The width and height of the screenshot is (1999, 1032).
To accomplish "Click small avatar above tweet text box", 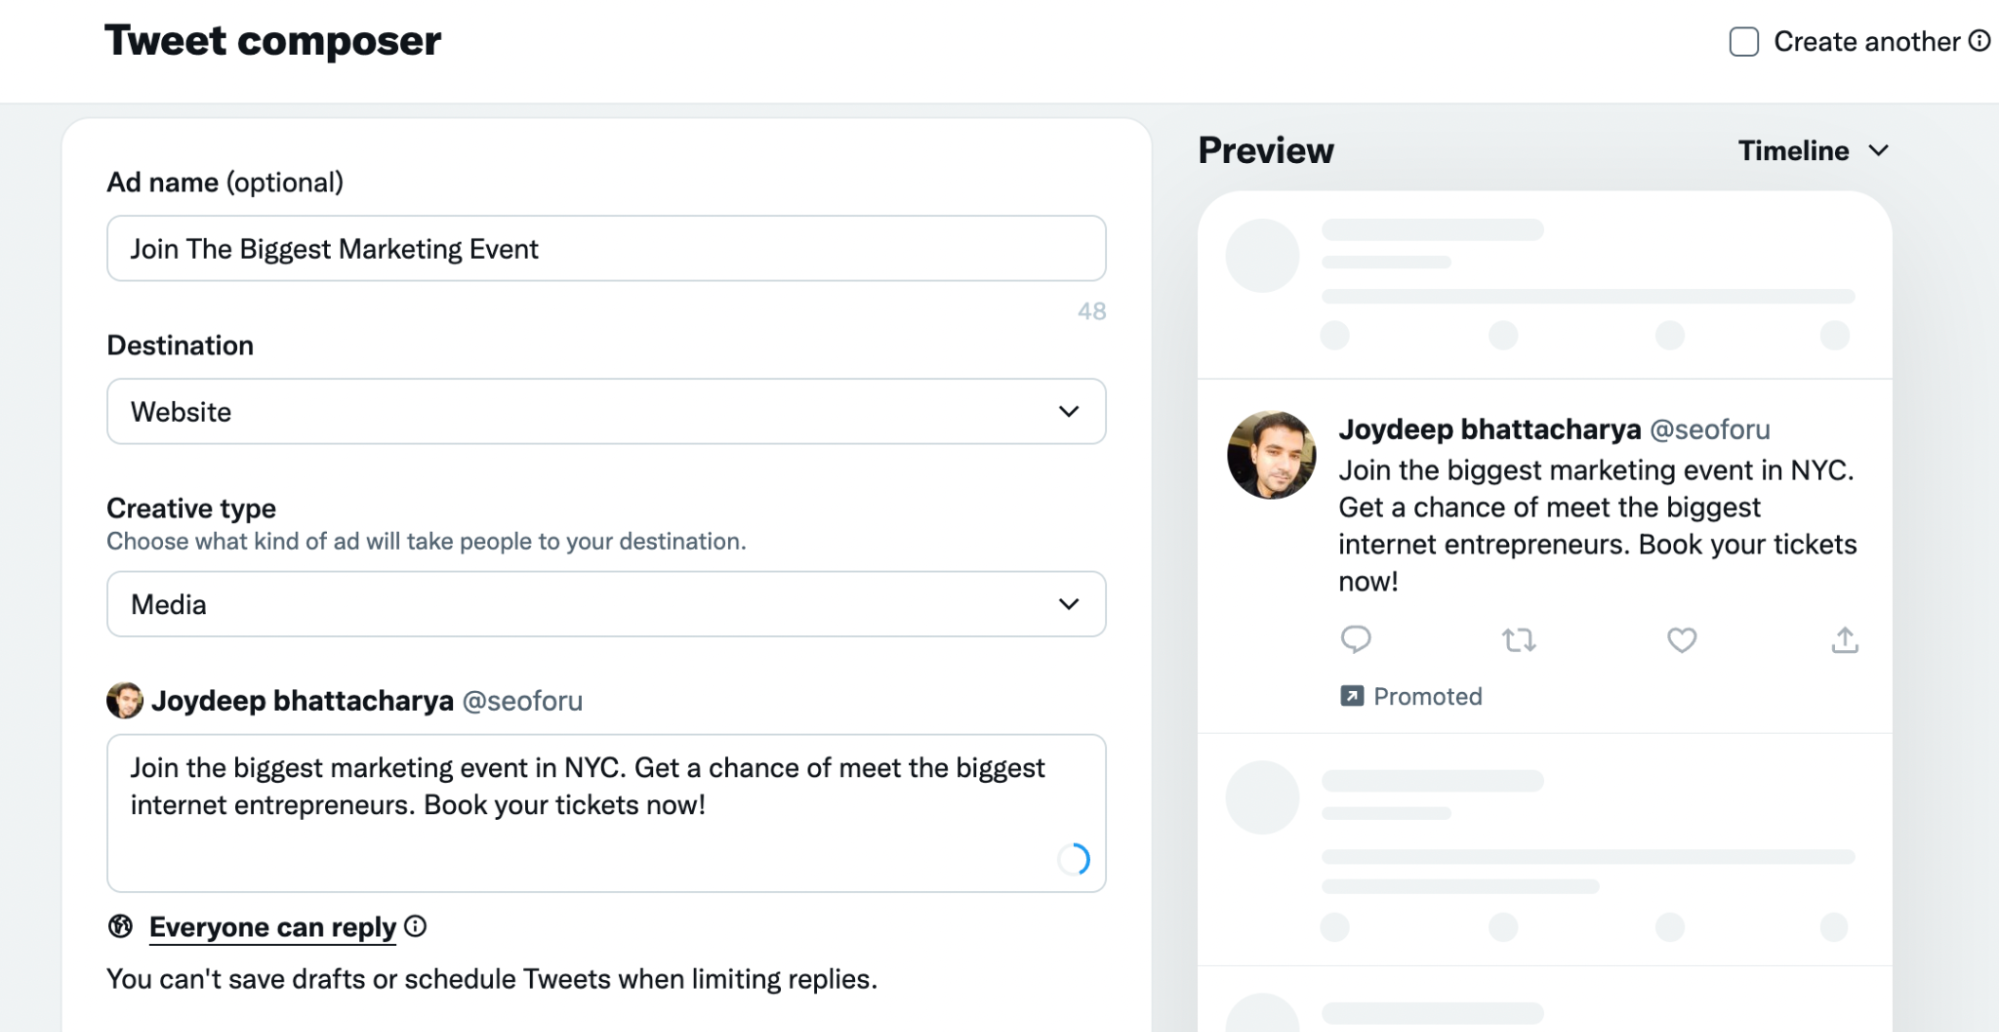I will tap(125, 701).
